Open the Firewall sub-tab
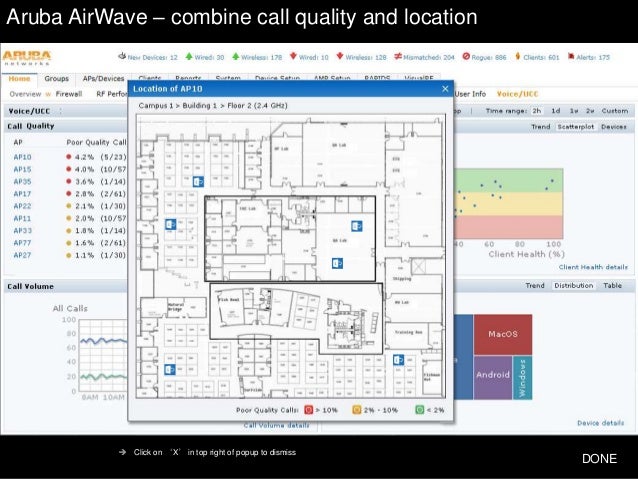 click(x=69, y=94)
